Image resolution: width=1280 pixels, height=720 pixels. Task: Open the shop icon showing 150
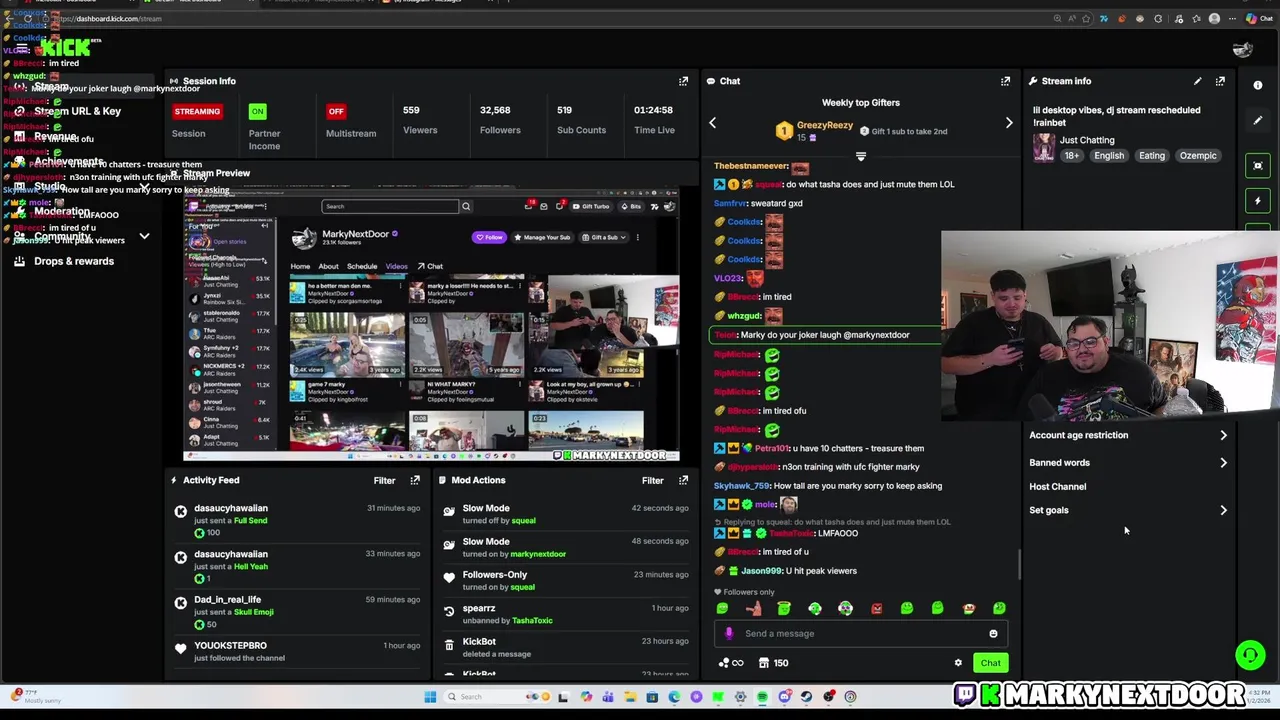773,662
